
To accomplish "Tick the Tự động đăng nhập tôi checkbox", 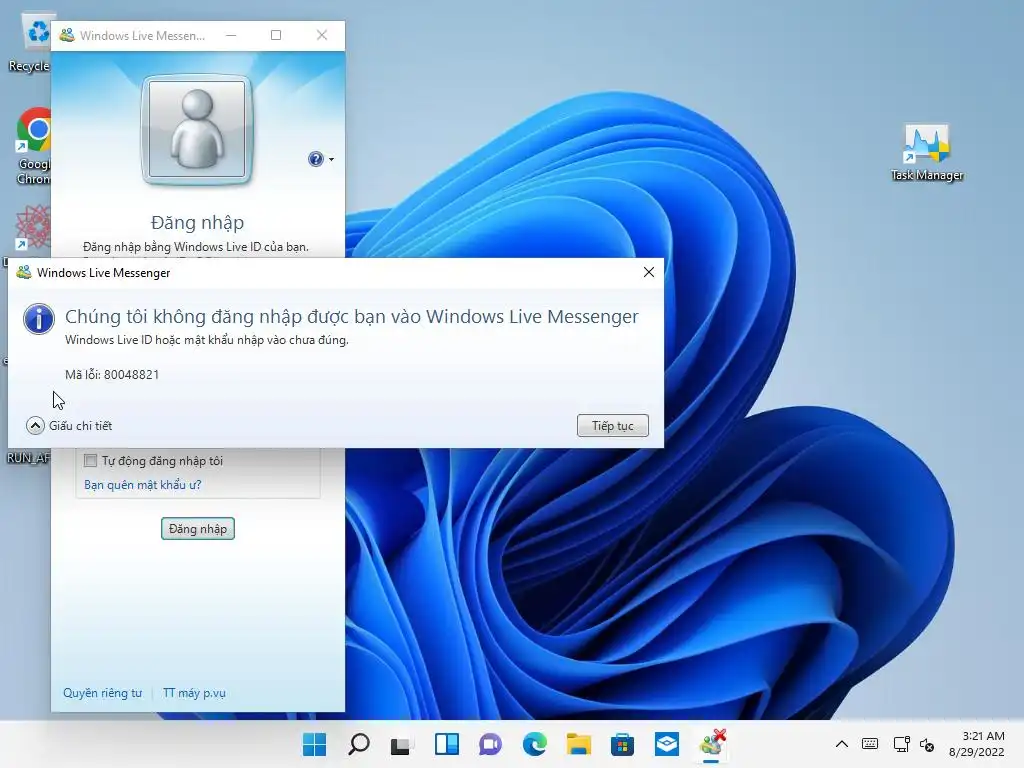I will pyautogui.click(x=91, y=460).
